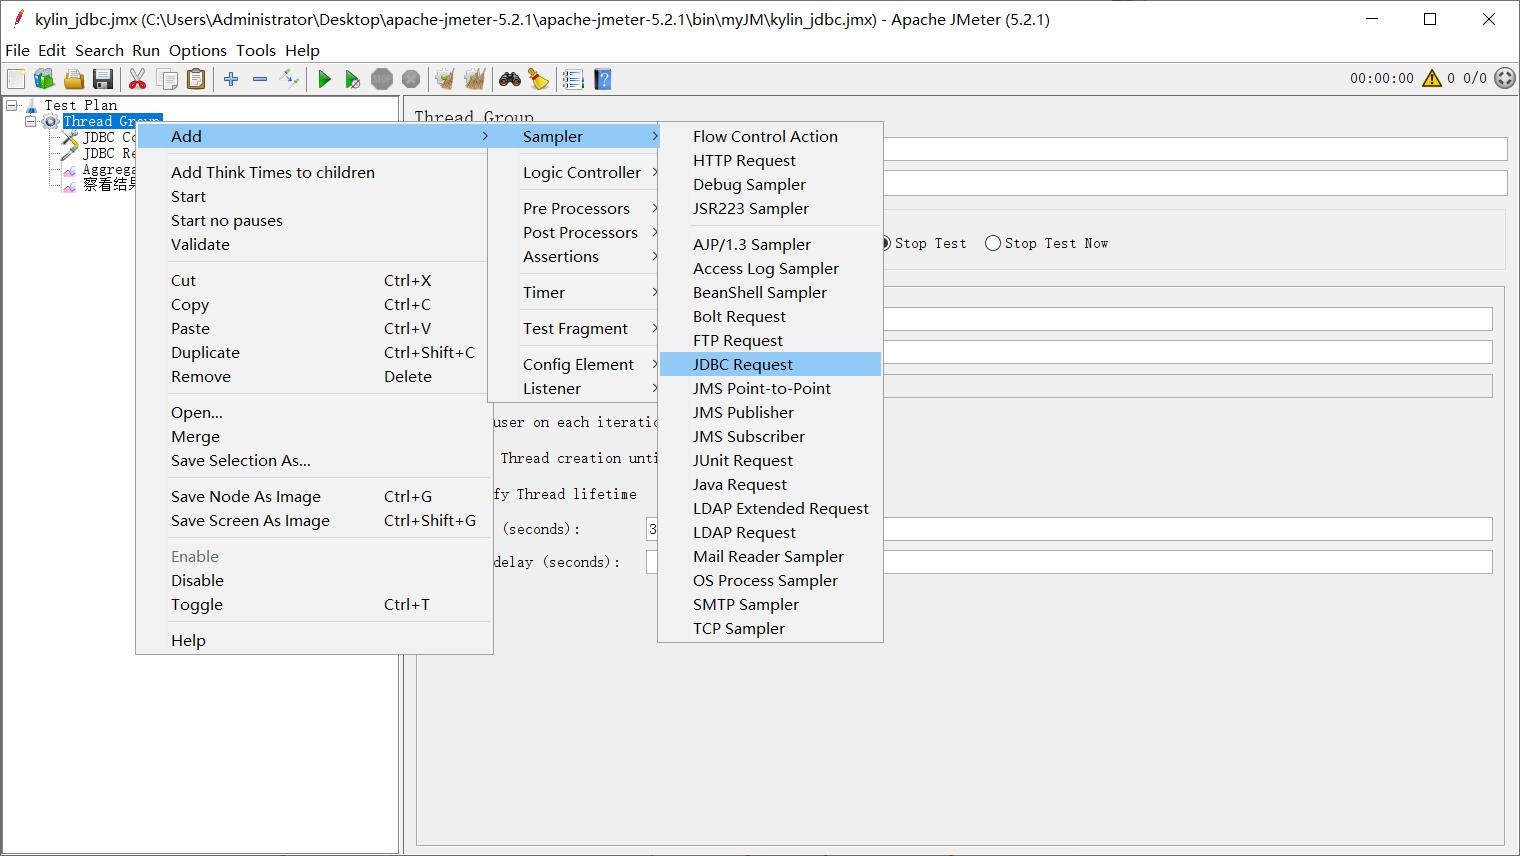Save the test plan with floppy icon
The image size is (1520, 856).
[102, 79]
